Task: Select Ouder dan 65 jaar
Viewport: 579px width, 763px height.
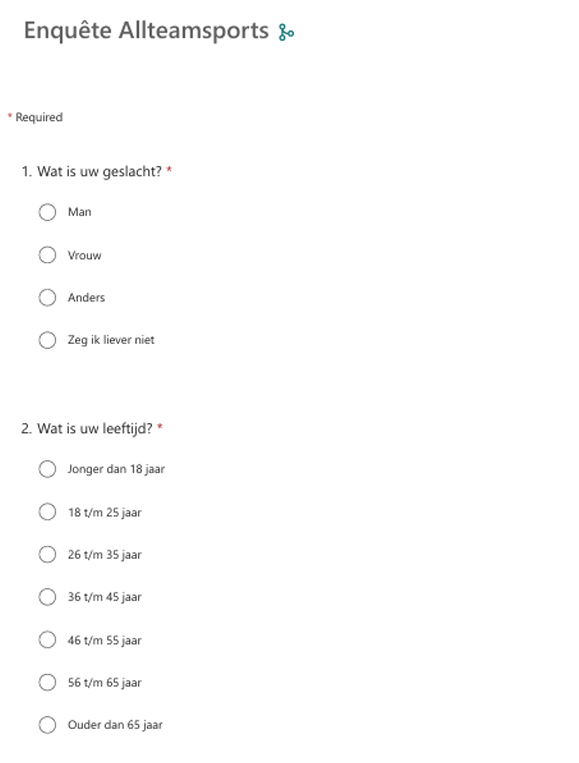Action: (47, 725)
